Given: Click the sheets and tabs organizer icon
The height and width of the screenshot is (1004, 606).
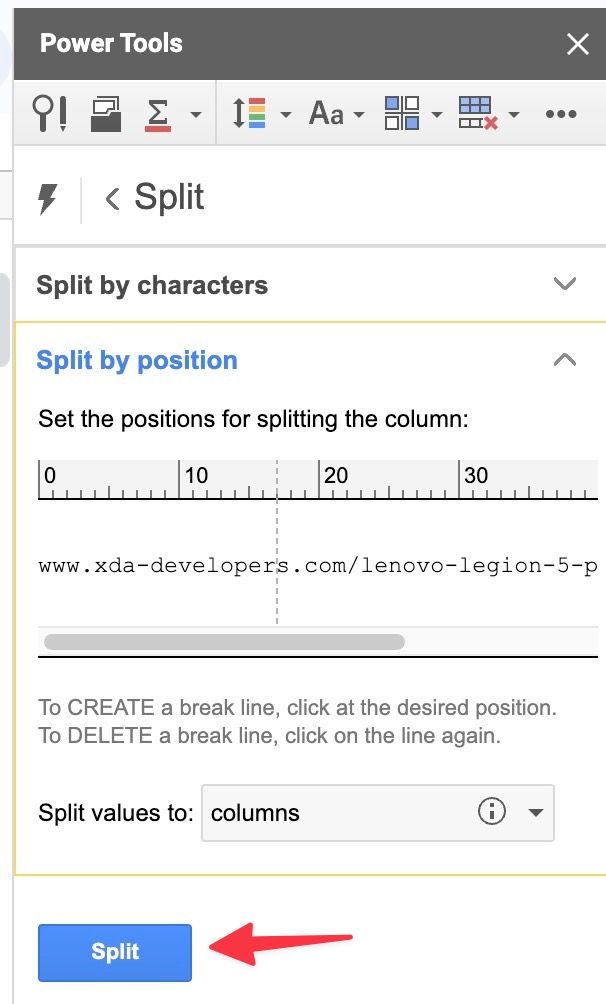Looking at the screenshot, I should [104, 114].
